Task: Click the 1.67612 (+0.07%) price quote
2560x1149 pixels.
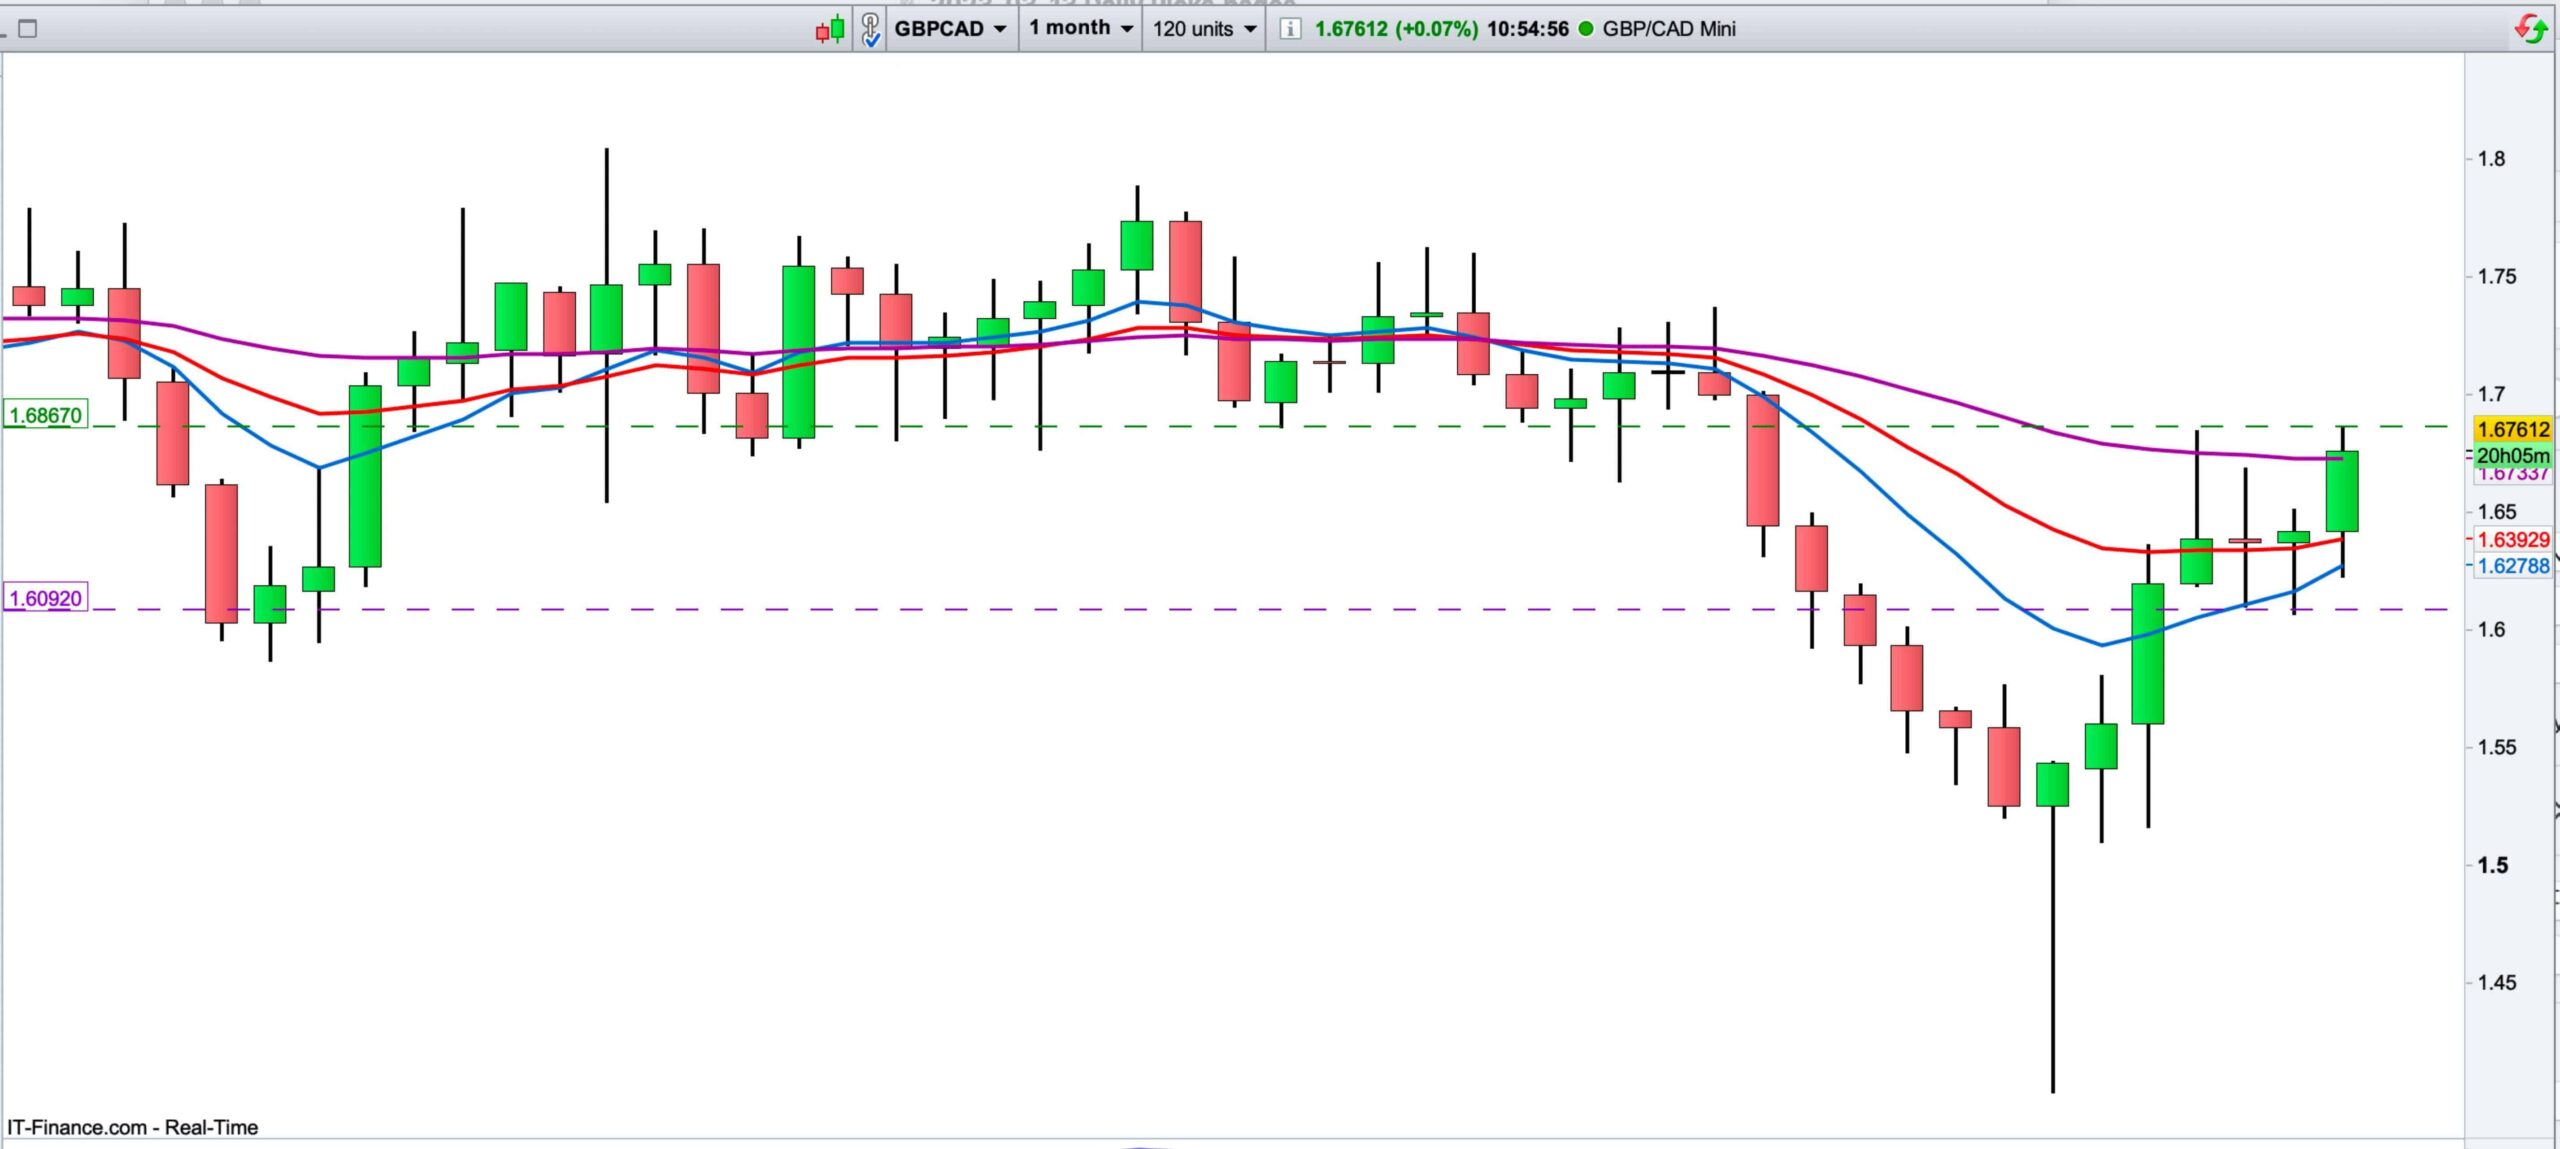Action: (x=1395, y=29)
